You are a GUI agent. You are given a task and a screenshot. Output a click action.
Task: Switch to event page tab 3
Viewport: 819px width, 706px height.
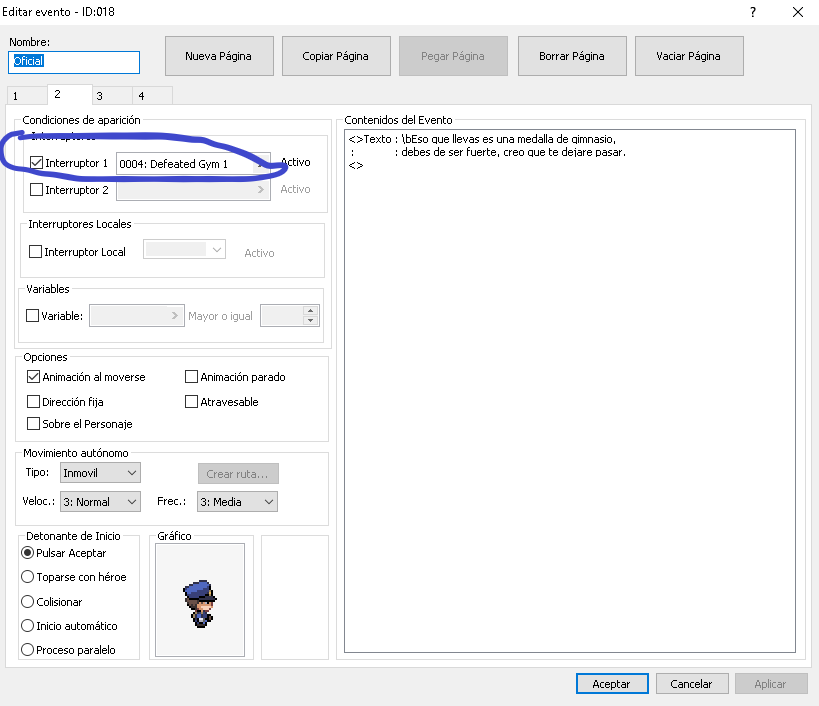99,96
